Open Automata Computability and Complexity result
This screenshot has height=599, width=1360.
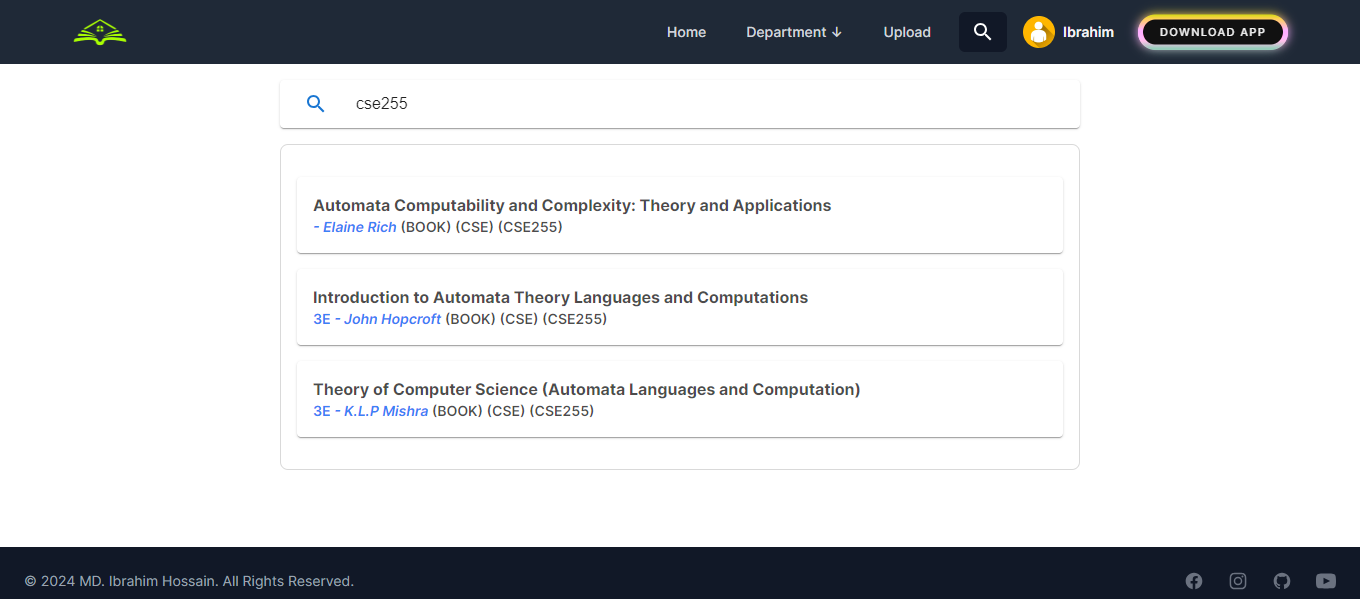[680, 215]
